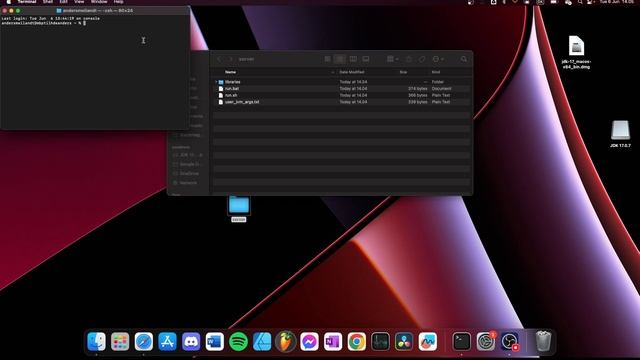Click the Terminal command prompt line

(44, 23)
